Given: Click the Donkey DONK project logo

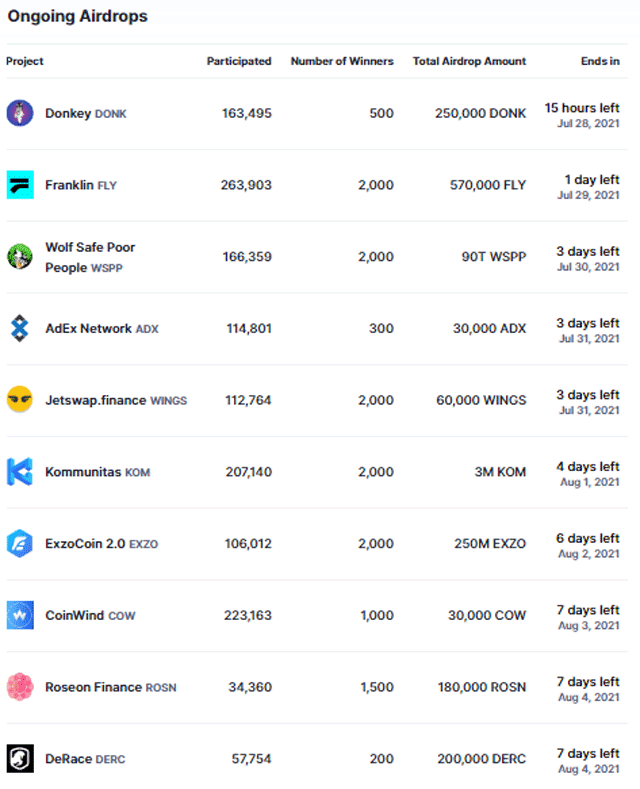Looking at the screenshot, I should (20, 113).
